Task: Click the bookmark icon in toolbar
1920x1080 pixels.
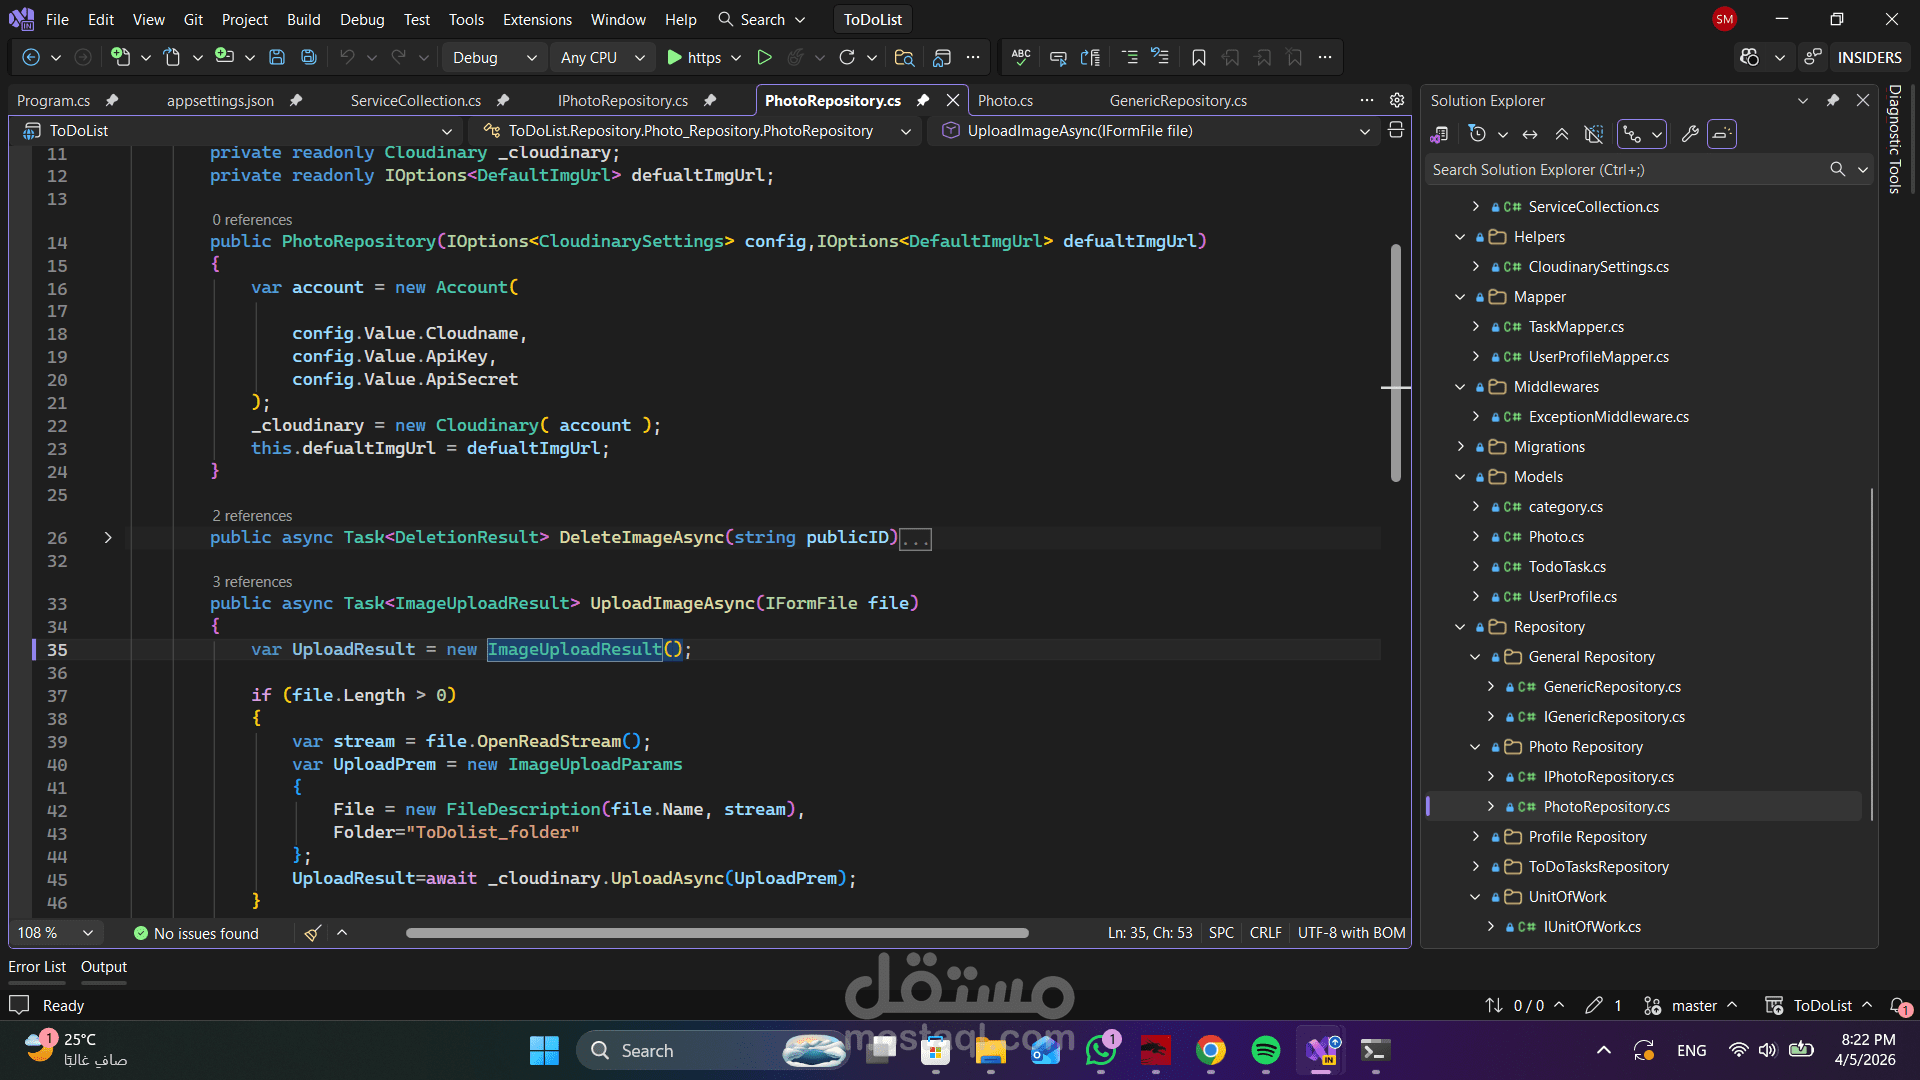Action: 1198,58
